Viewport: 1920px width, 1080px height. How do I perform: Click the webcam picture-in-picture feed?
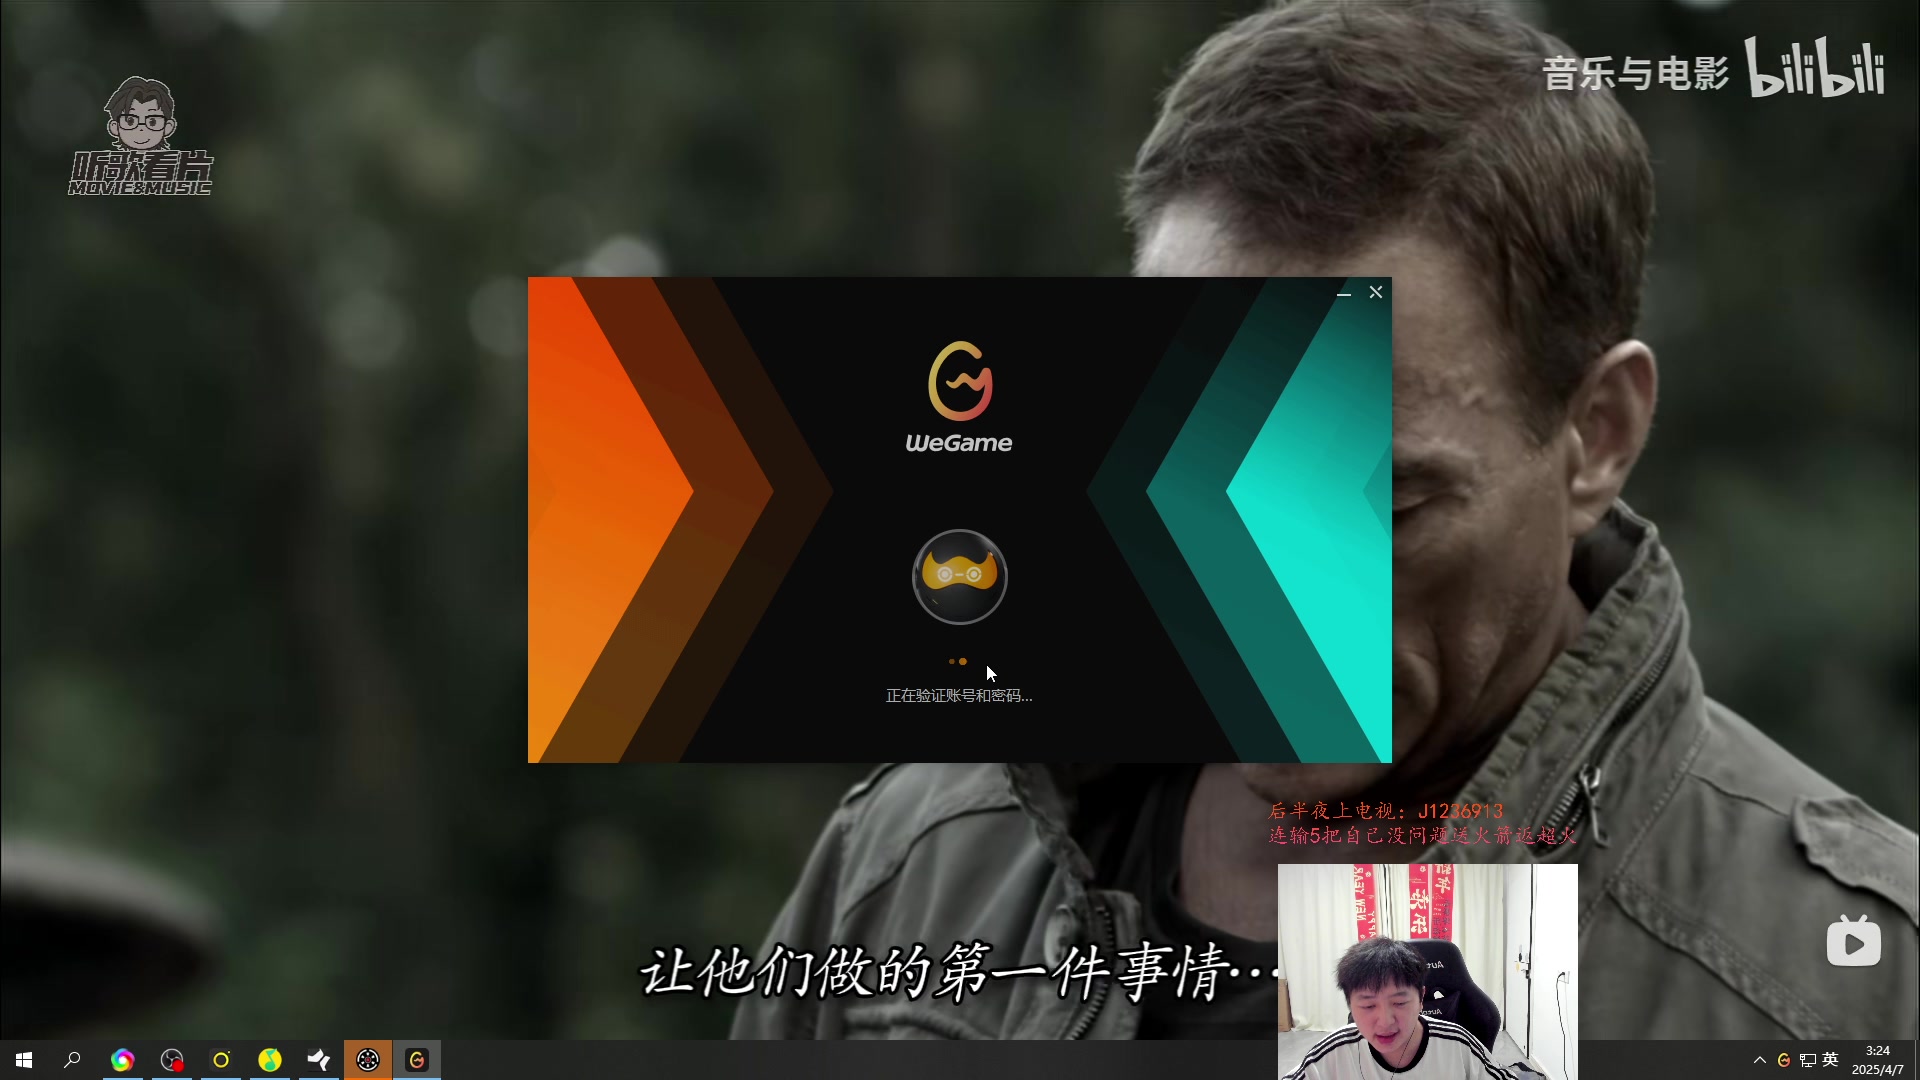click(x=1428, y=972)
